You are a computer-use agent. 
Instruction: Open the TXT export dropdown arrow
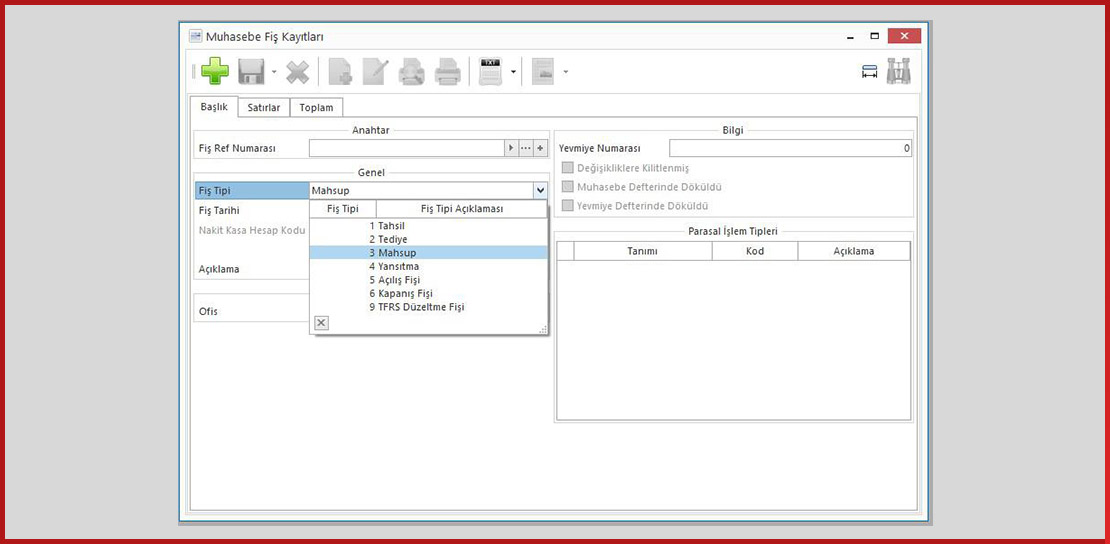513,72
